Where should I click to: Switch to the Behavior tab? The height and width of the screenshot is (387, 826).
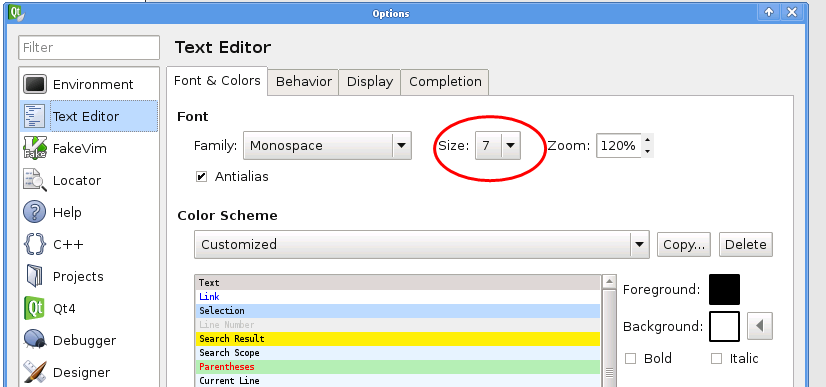pos(303,82)
